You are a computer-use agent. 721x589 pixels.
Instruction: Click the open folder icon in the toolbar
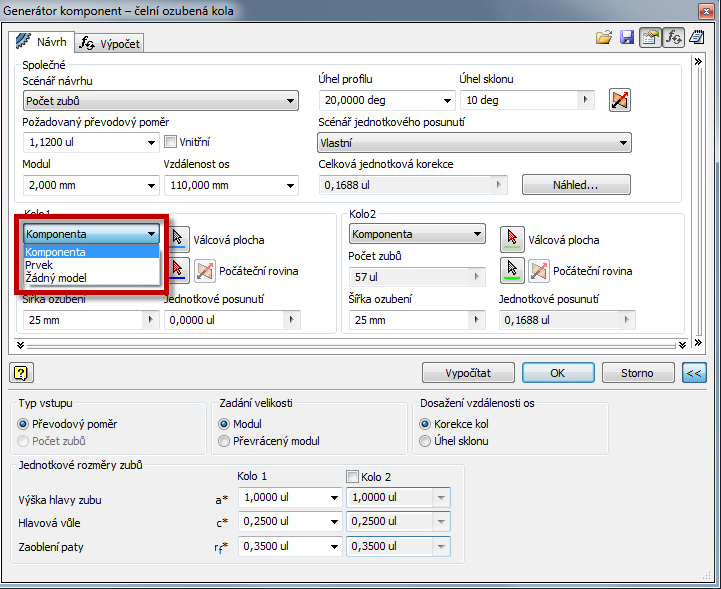click(603, 37)
